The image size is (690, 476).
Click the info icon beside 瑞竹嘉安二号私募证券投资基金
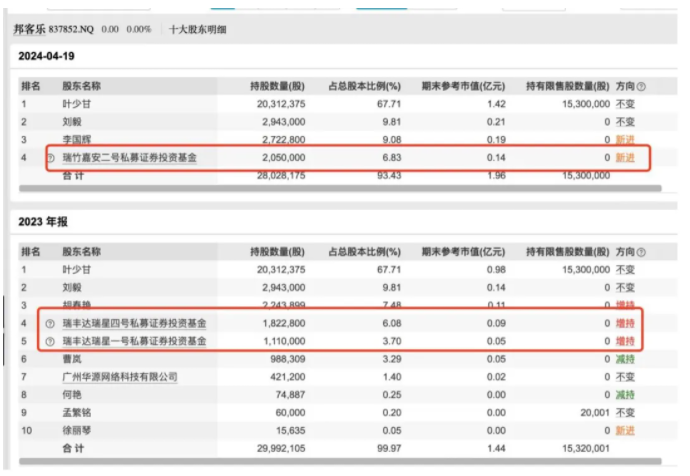(x=50, y=158)
